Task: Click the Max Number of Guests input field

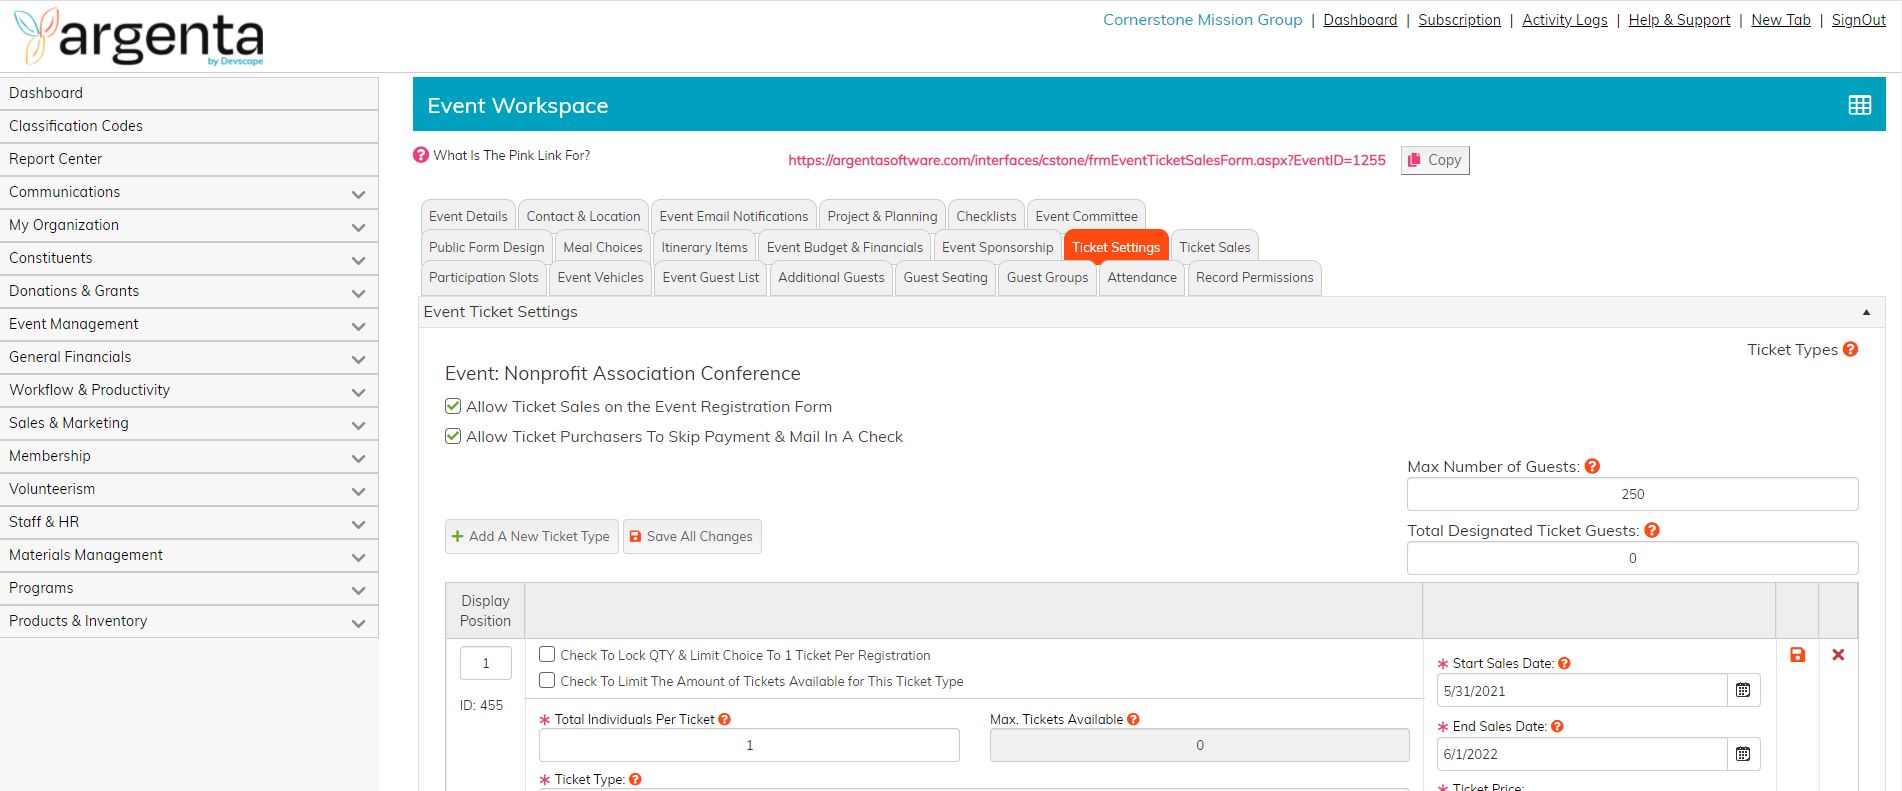Action: 1631,494
